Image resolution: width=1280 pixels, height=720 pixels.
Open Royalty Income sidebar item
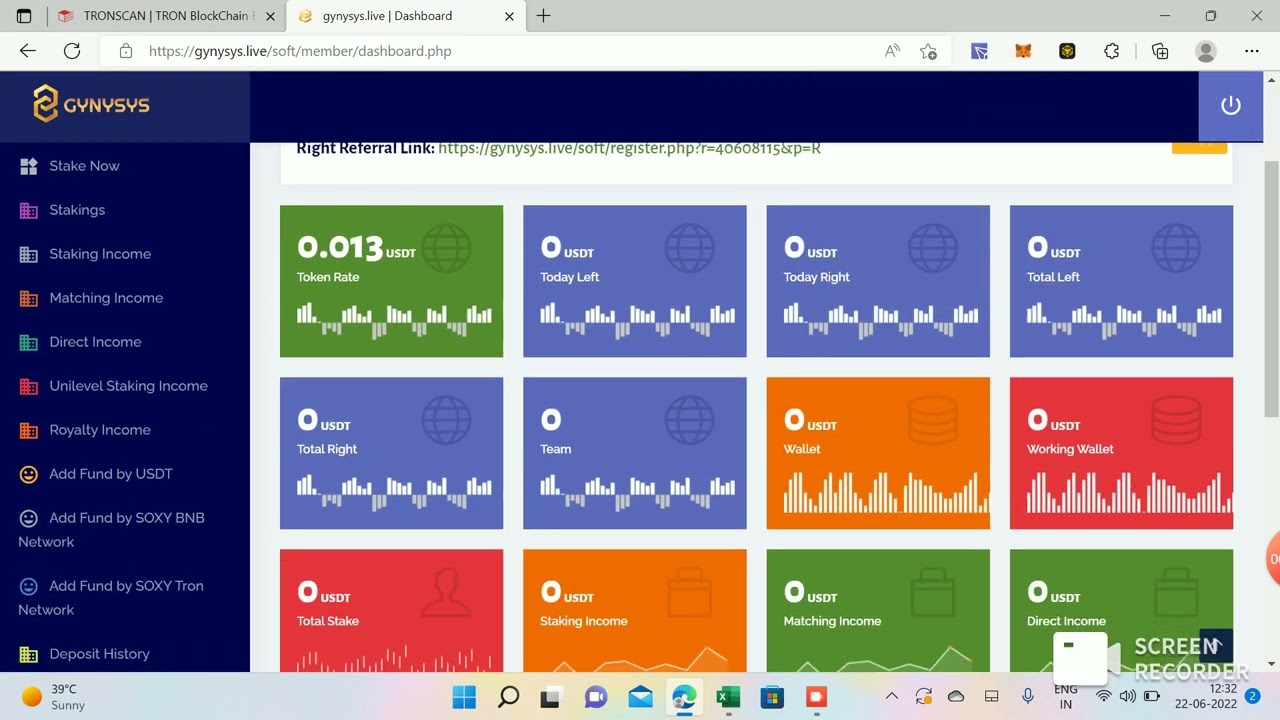point(100,430)
